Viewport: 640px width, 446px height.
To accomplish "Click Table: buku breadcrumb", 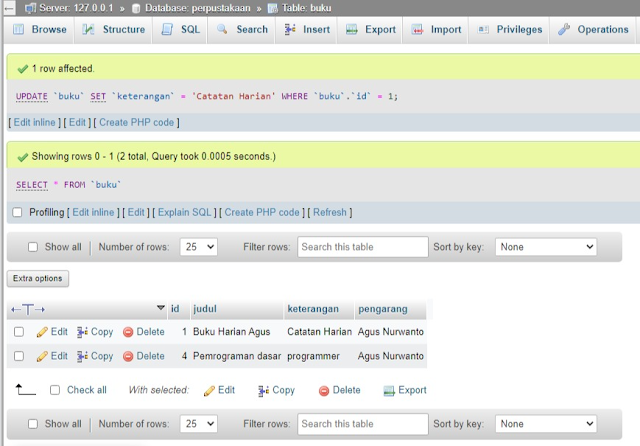I will point(307,8).
